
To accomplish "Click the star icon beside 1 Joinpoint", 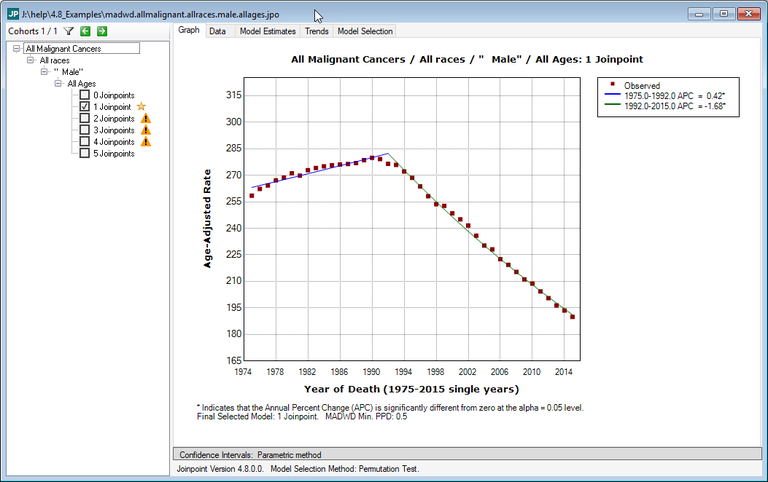I will coord(142,106).
